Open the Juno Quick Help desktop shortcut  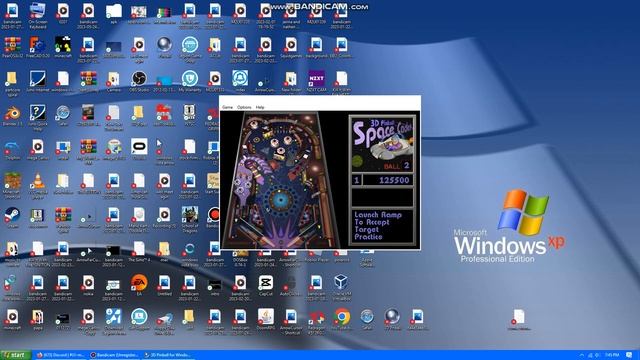[38, 118]
